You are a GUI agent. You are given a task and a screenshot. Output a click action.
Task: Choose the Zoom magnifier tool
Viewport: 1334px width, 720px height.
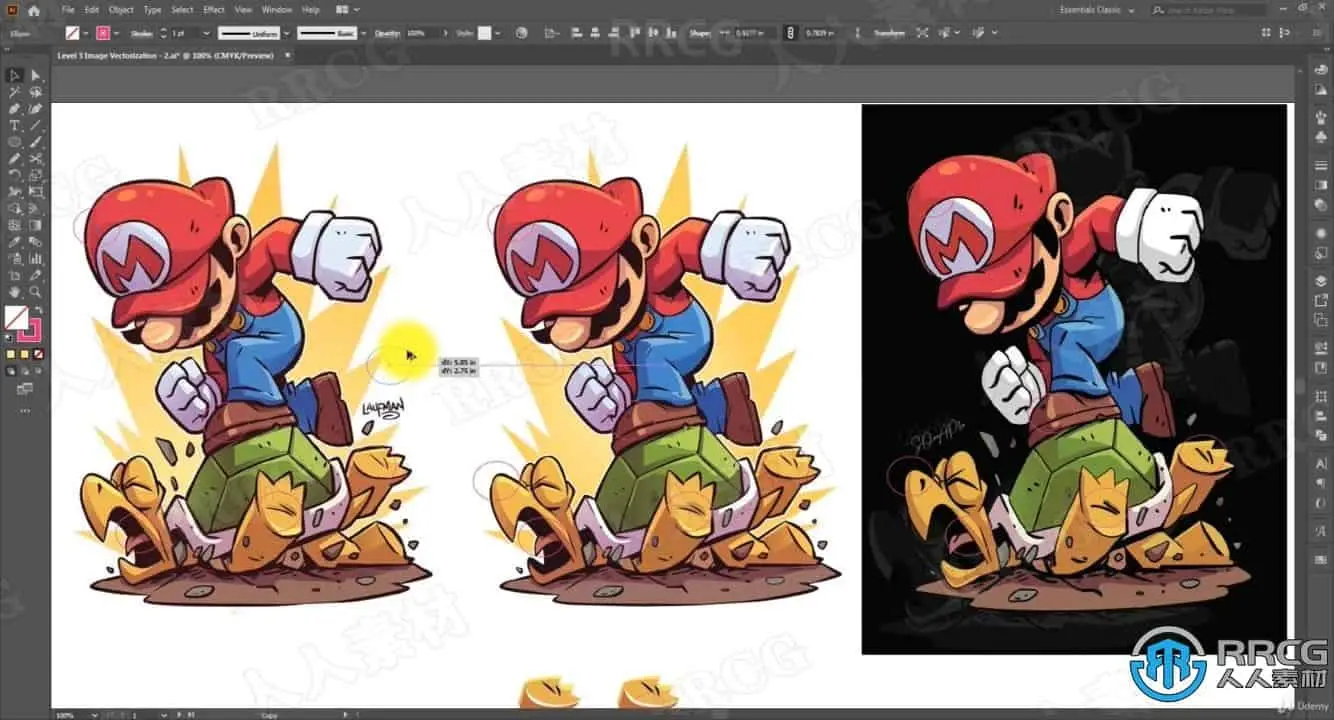36,292
